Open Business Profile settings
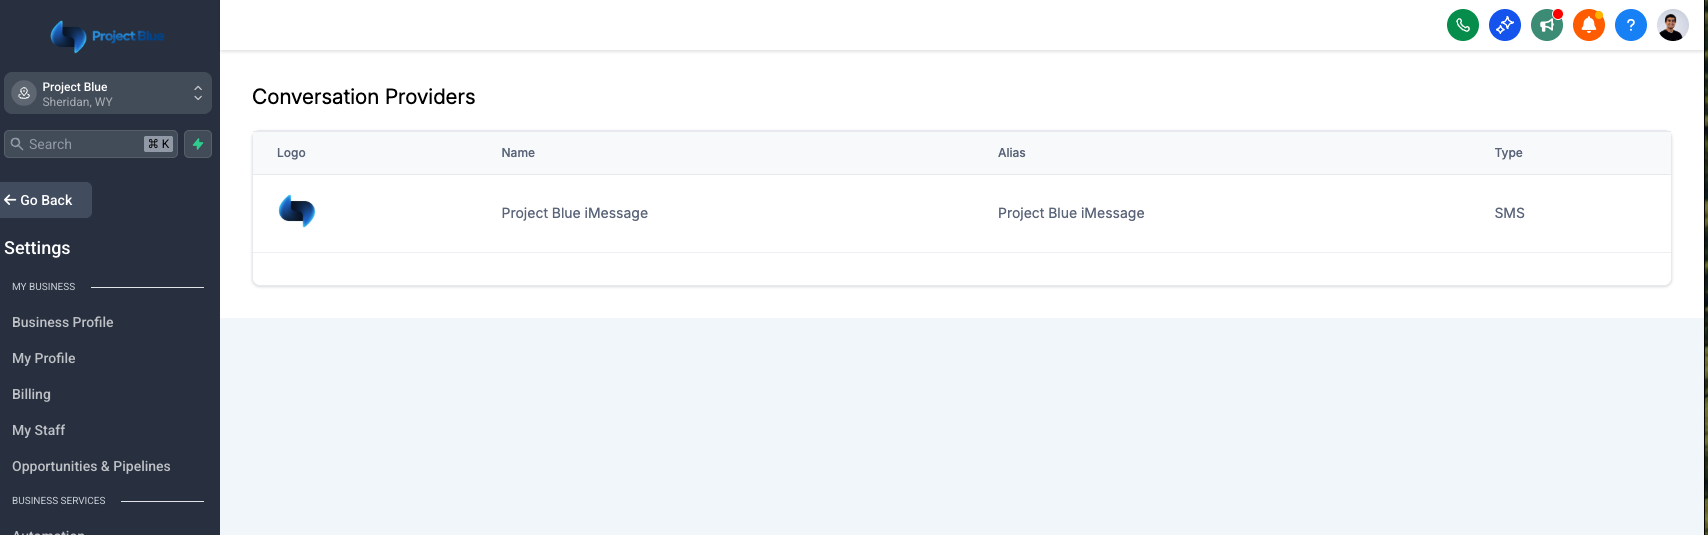1708x535 pixels. click(63, 322)
